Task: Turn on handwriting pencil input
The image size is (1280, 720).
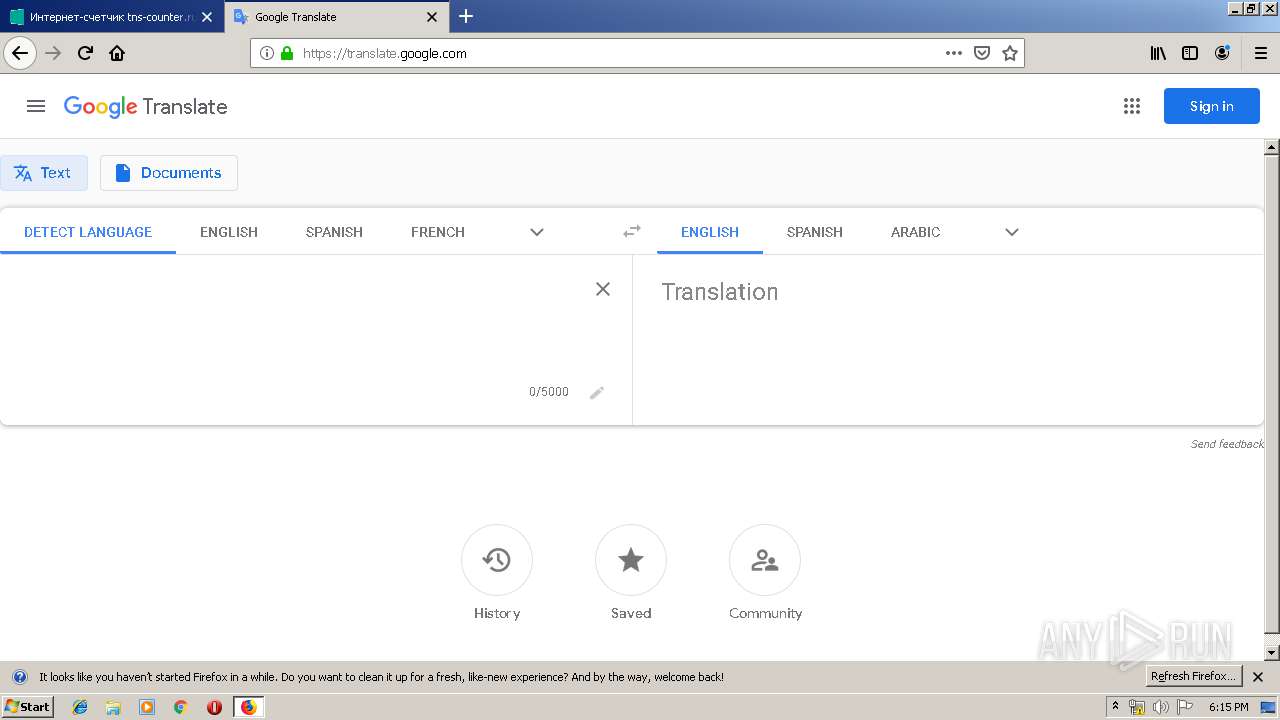Action: (x=597, y=393)
